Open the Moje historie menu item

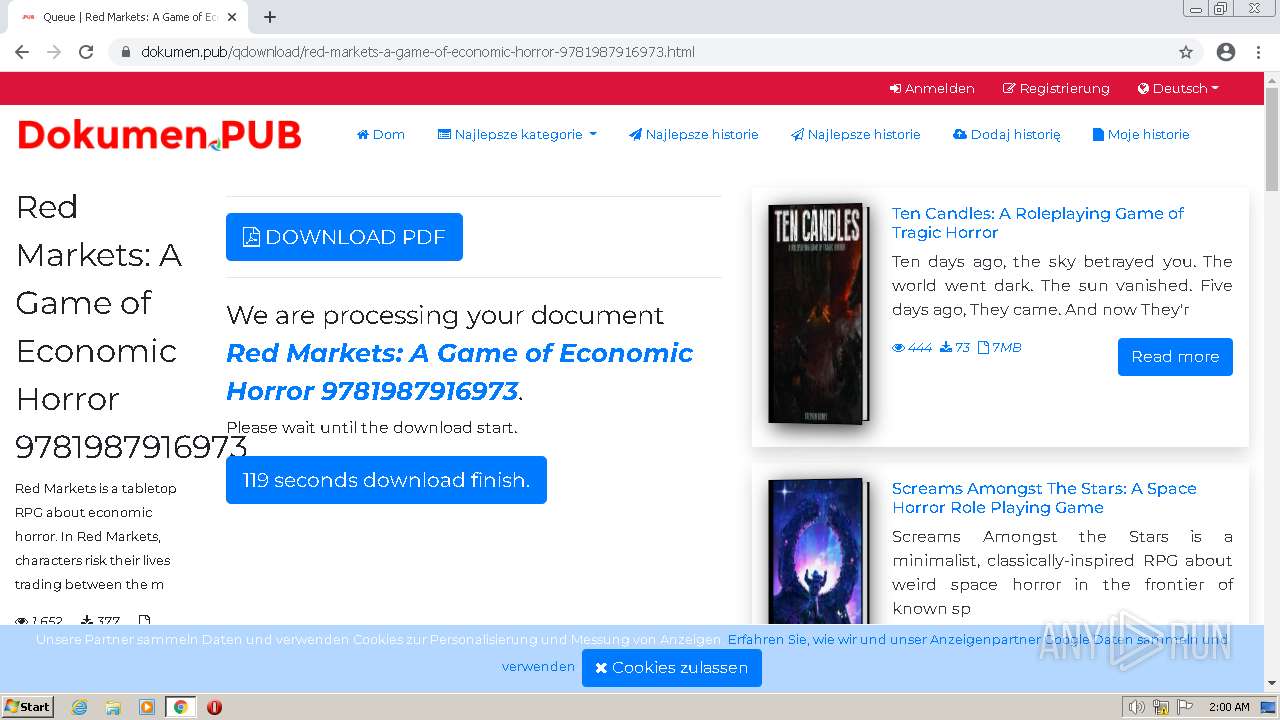coord(1141,134)
